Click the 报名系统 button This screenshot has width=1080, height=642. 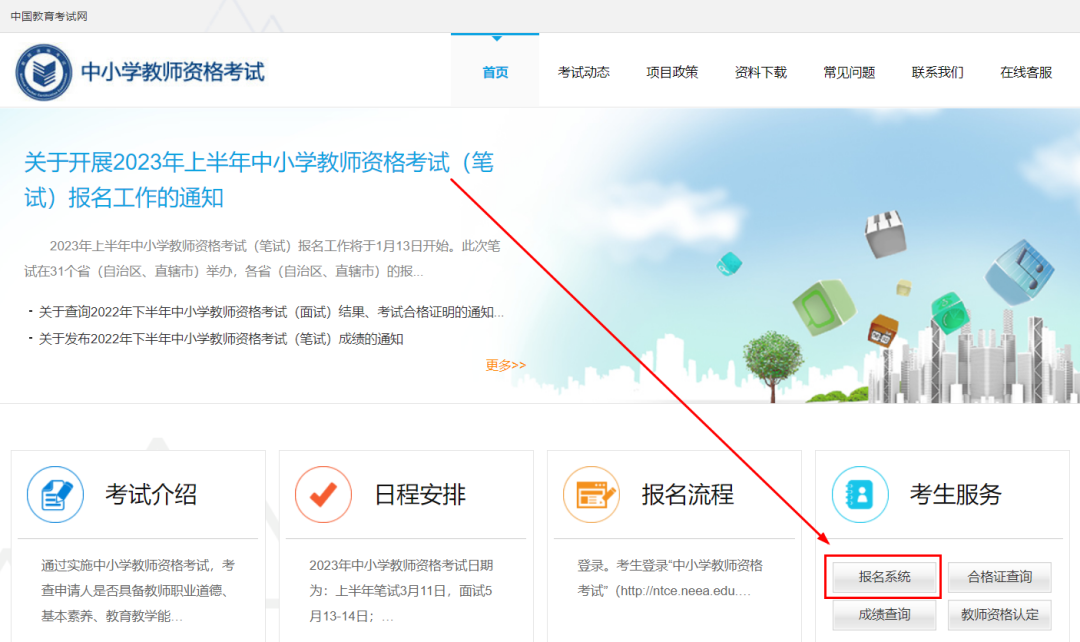point(884,577)
